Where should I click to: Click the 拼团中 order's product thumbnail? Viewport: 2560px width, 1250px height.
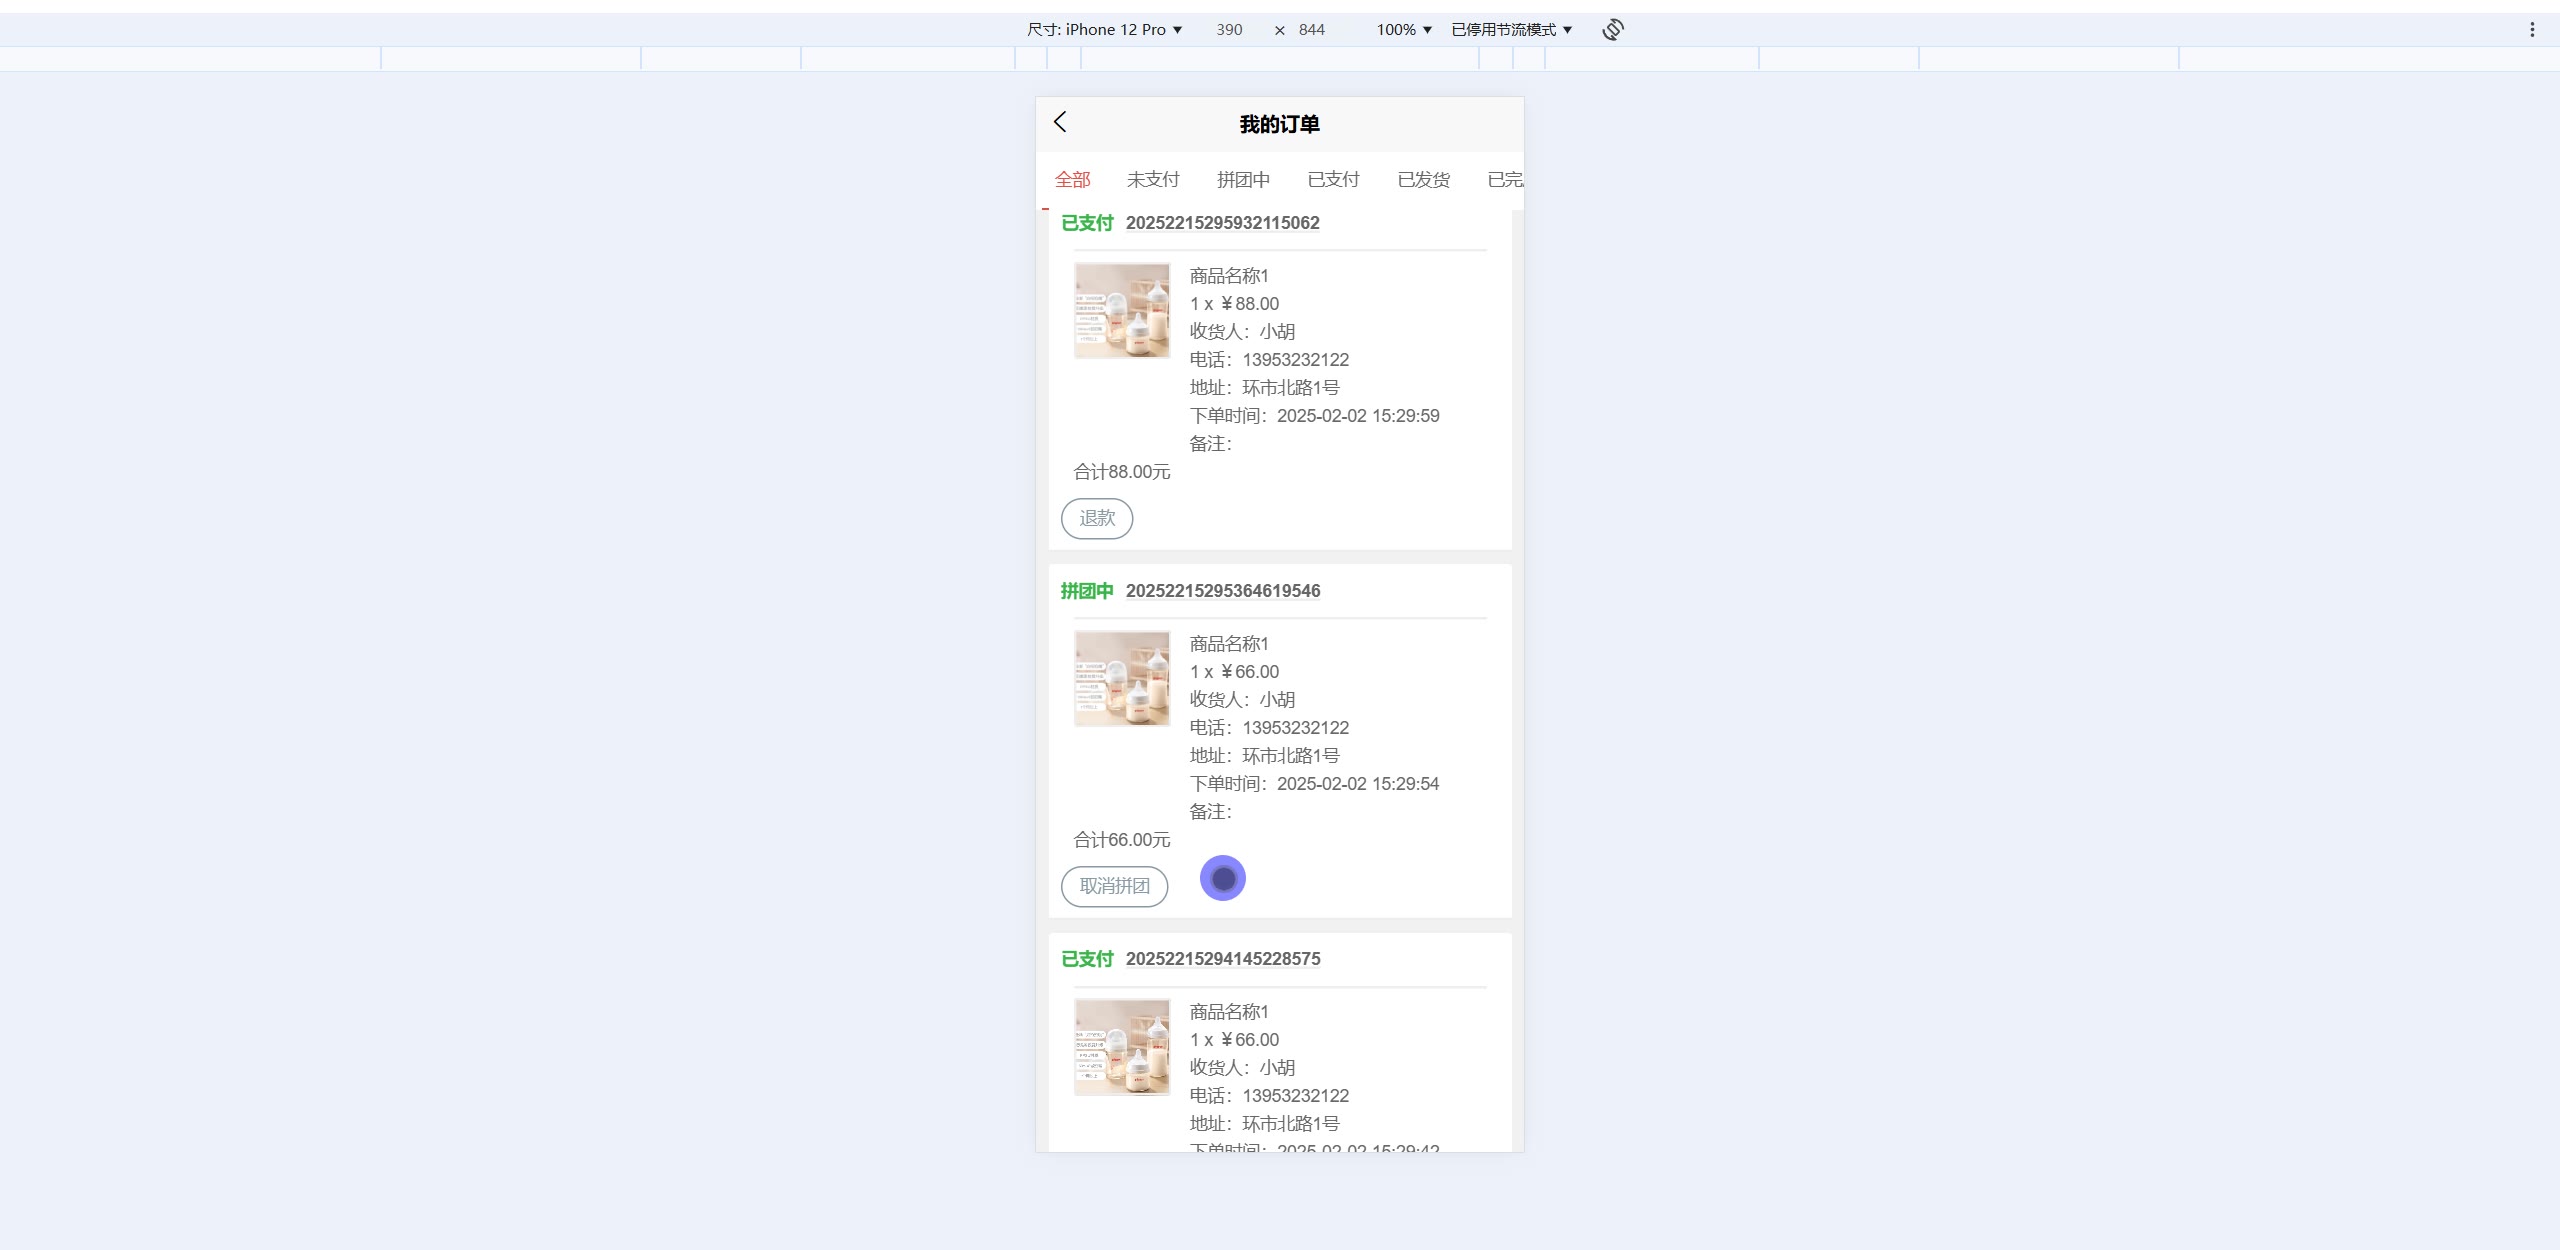tap(1122, 678)
